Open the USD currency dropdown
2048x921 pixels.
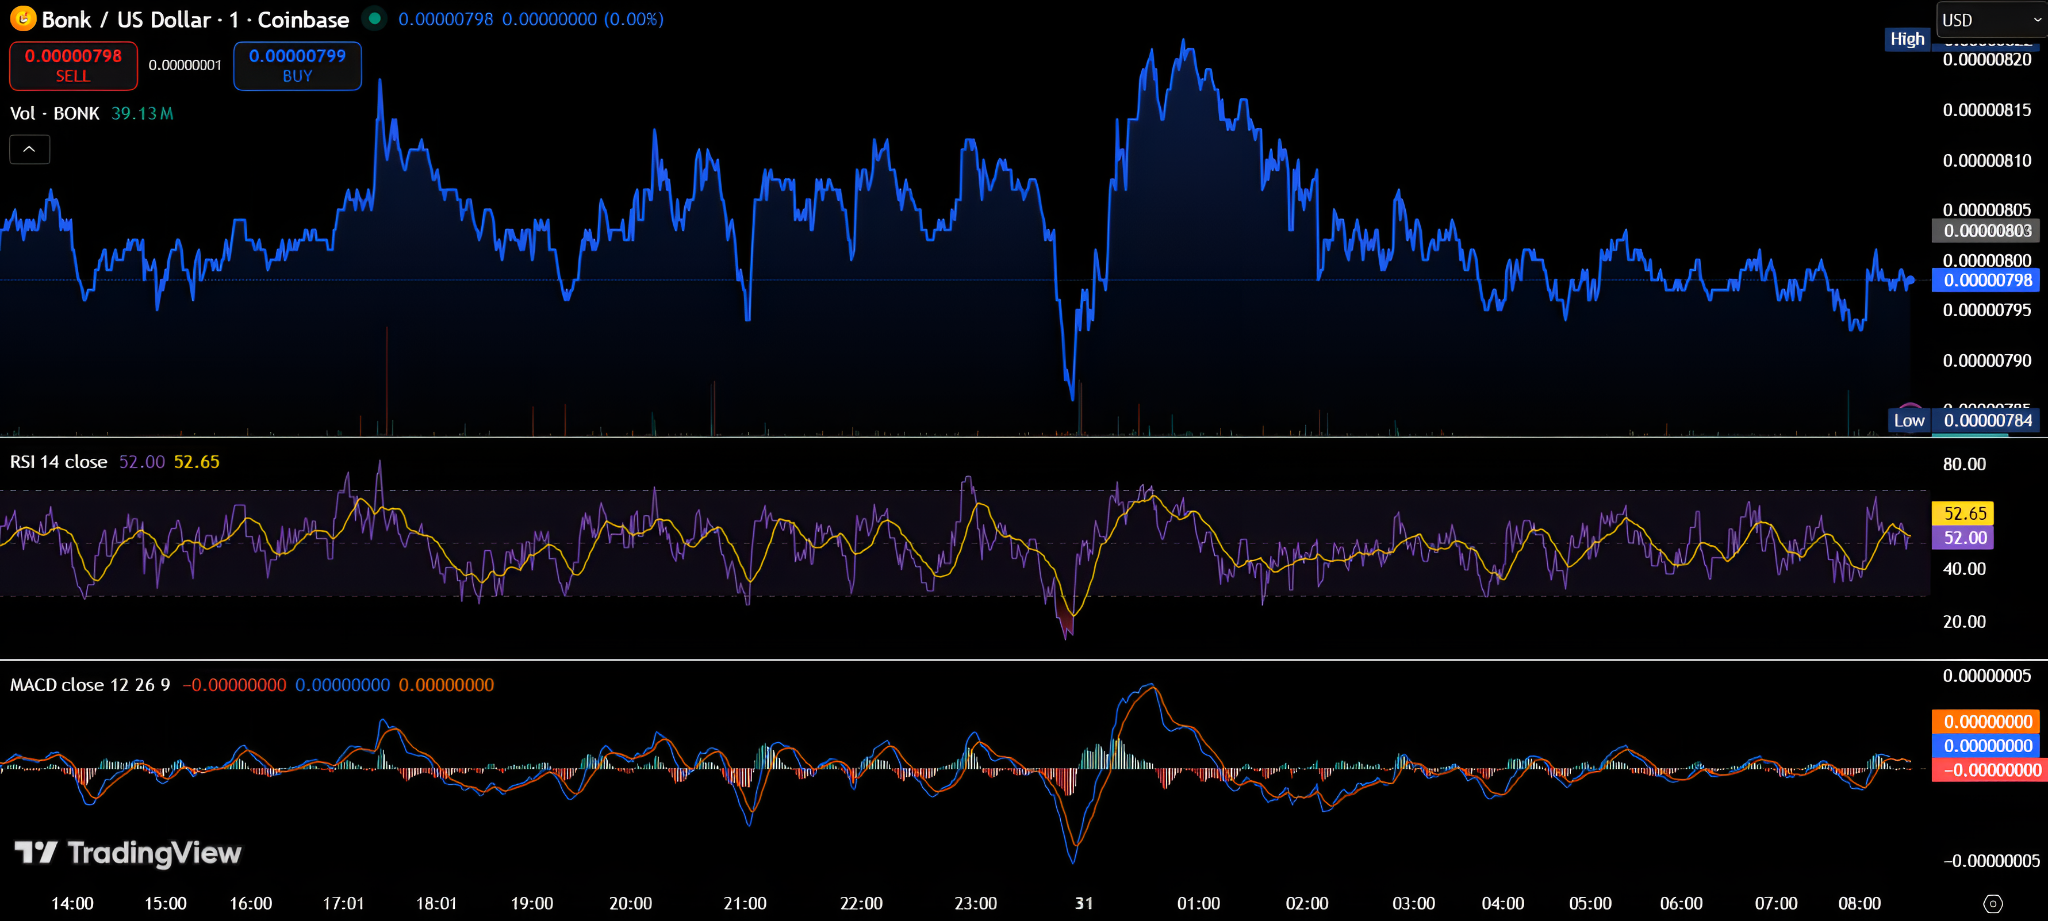pyautogui.click(x=1991, y=20)
